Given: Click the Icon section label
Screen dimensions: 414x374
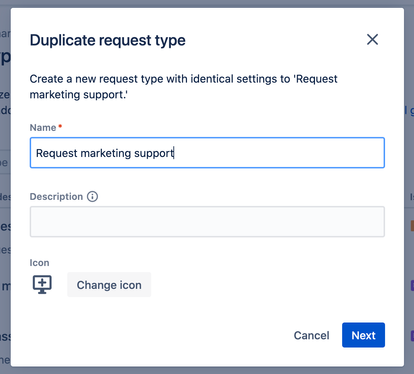Looking at the screenshot, I should [39, 263].
